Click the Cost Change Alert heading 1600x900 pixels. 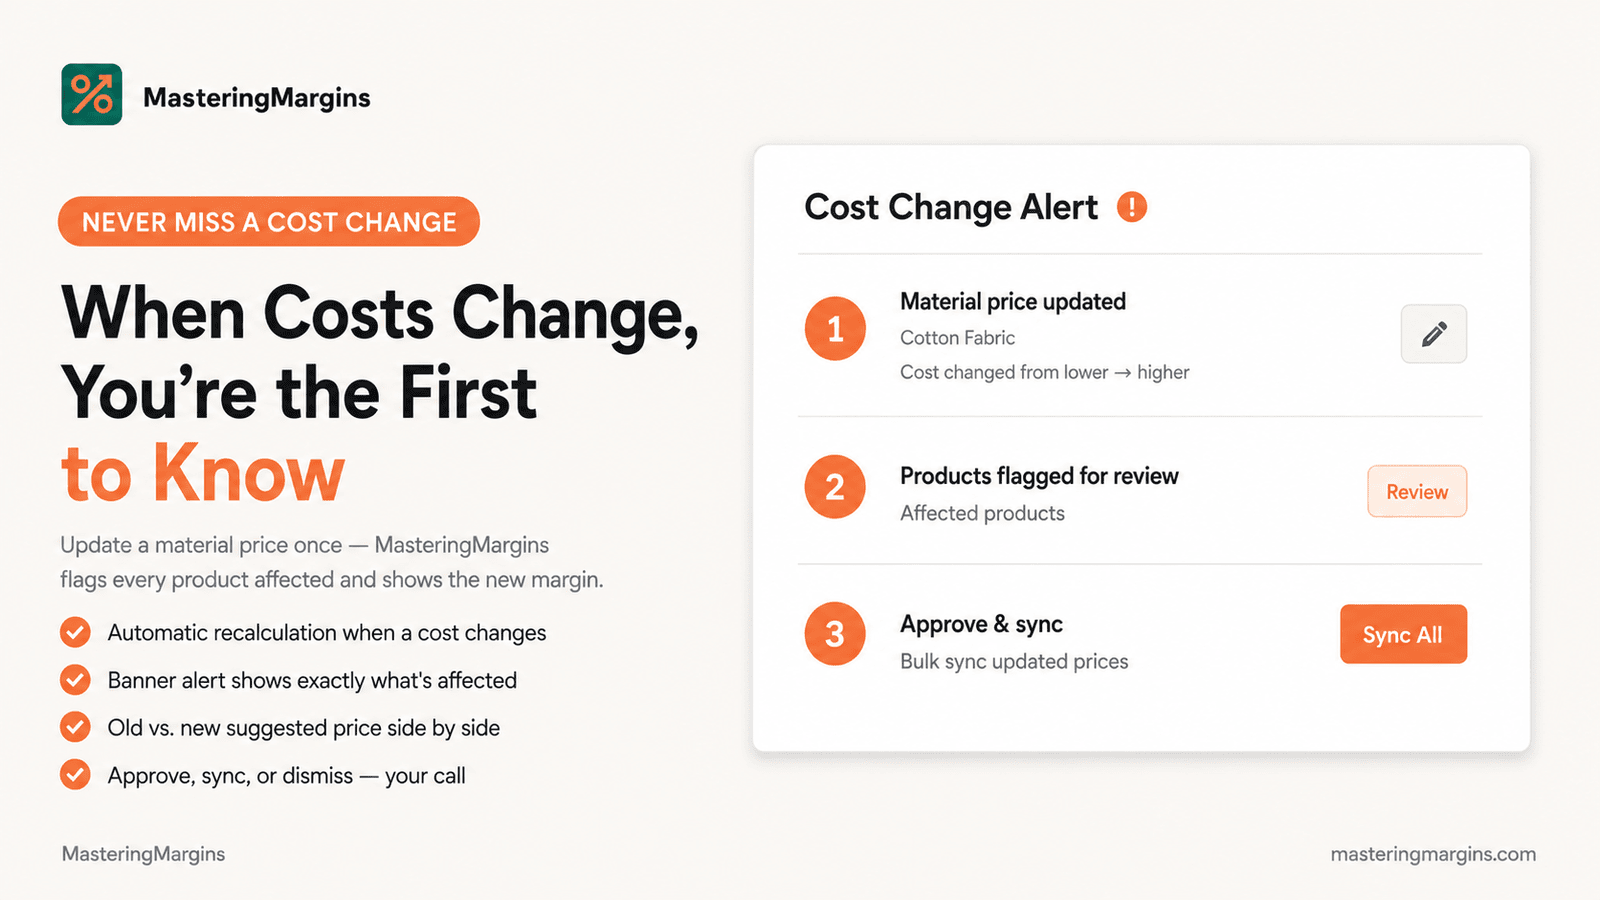tap(951, 207)
